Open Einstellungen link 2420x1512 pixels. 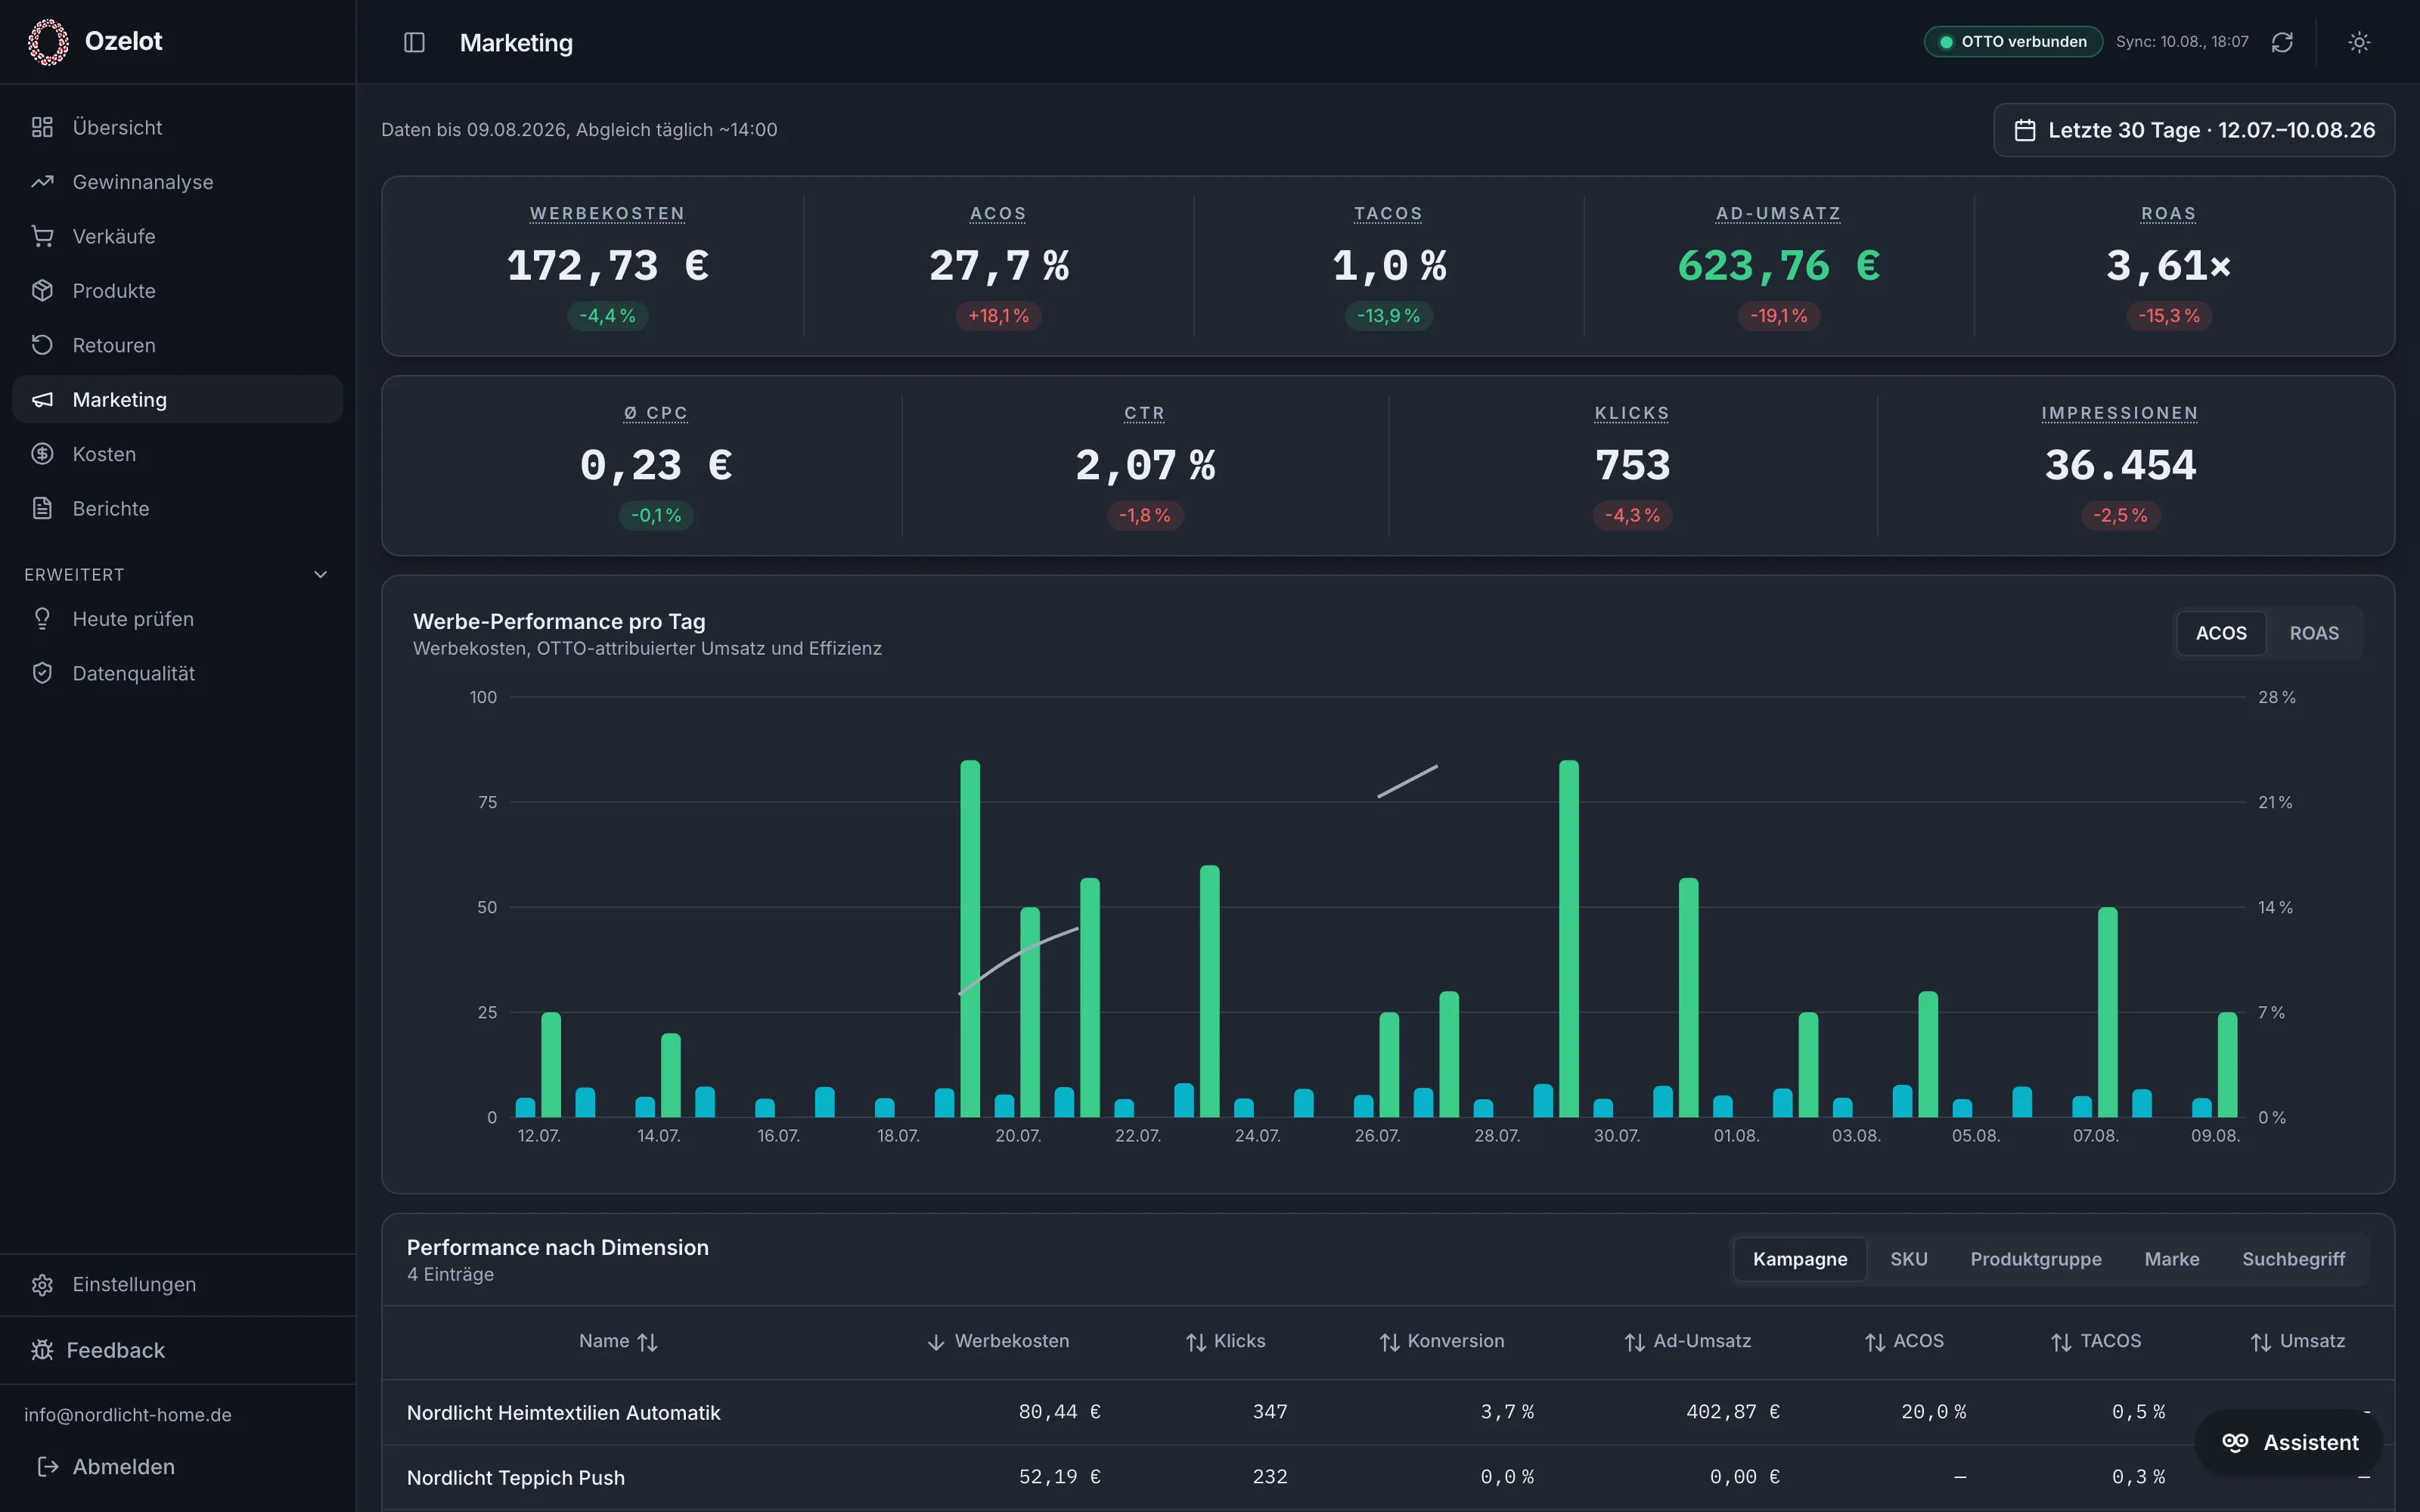pyautogui.click(x=177, y=1284)
